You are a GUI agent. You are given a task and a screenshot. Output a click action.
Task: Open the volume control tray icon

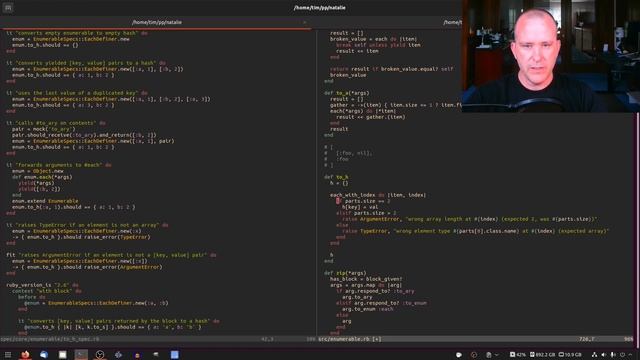604,355
